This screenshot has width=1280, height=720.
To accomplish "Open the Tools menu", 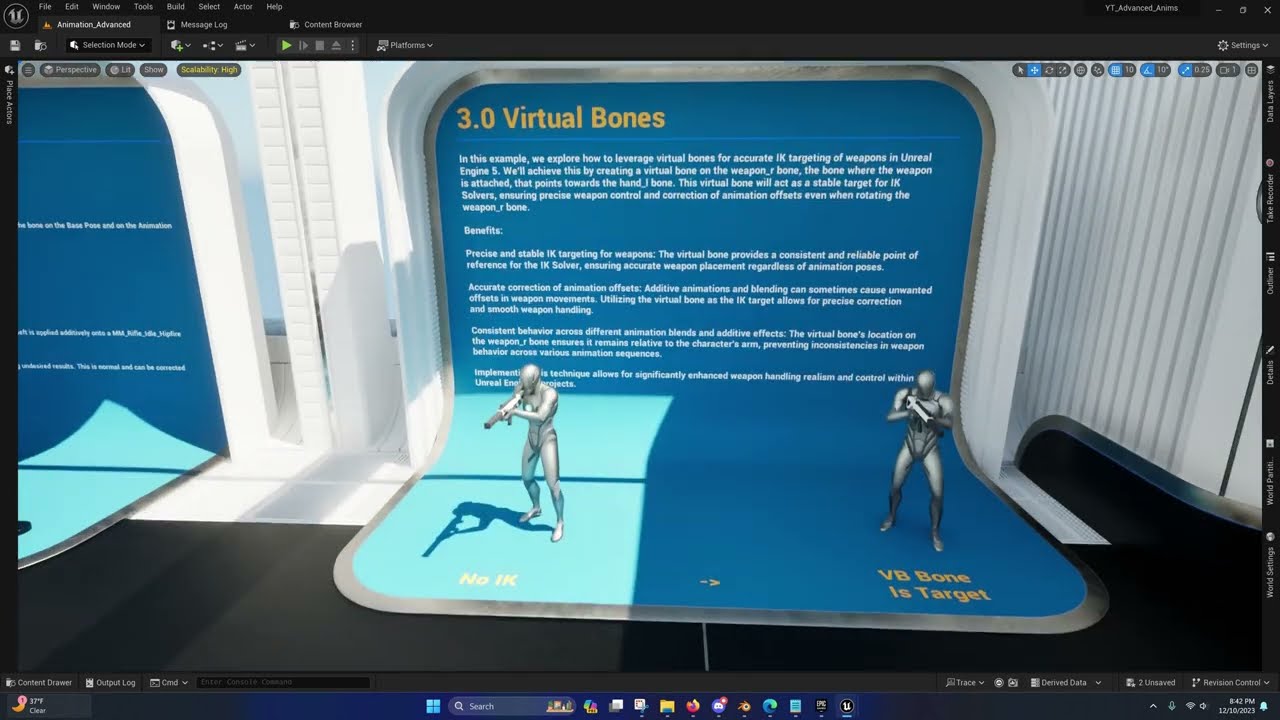I will pyautogui.click(x=143, y=7).
